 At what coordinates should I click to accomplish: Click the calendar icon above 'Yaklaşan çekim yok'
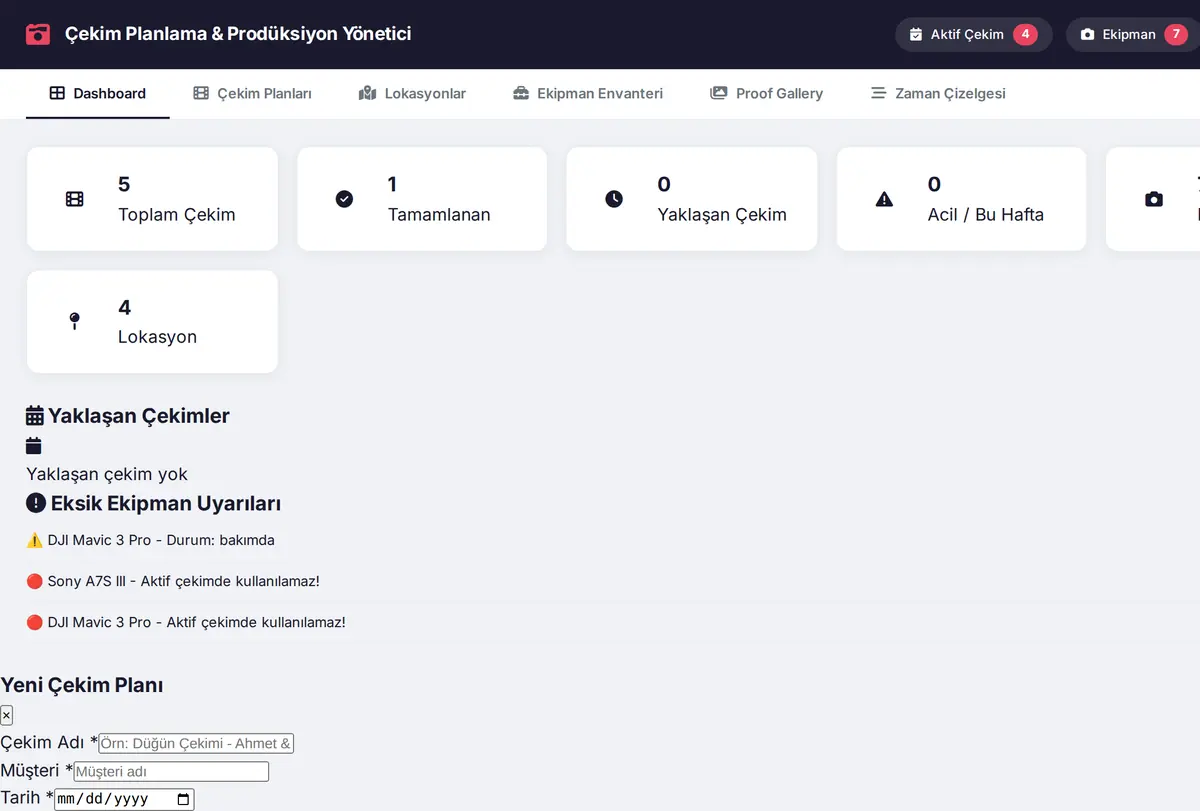(x=34, y=446)
